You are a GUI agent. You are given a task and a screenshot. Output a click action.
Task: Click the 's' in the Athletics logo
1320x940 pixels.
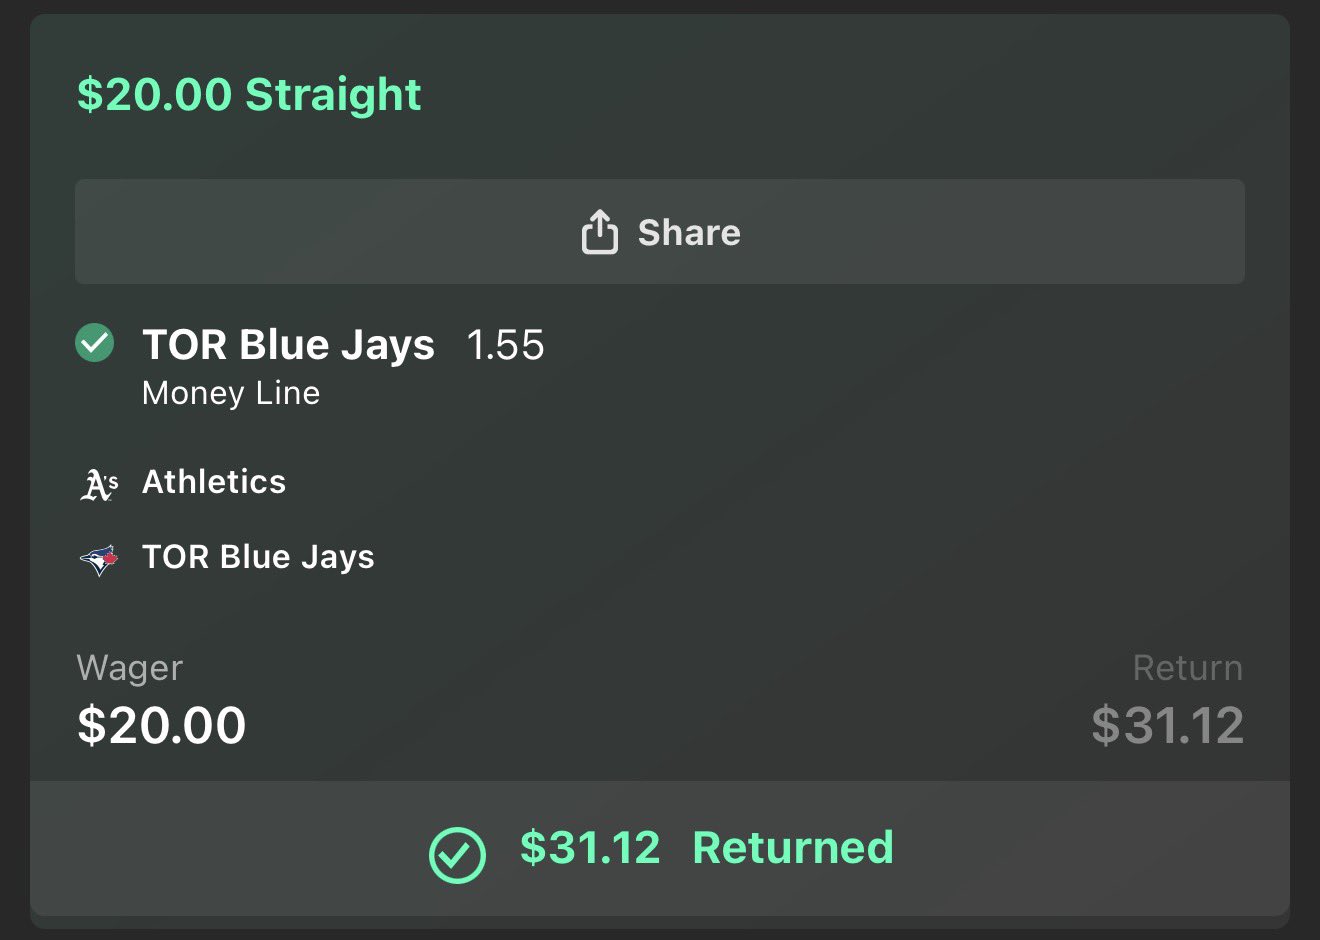tap(112, 480)
